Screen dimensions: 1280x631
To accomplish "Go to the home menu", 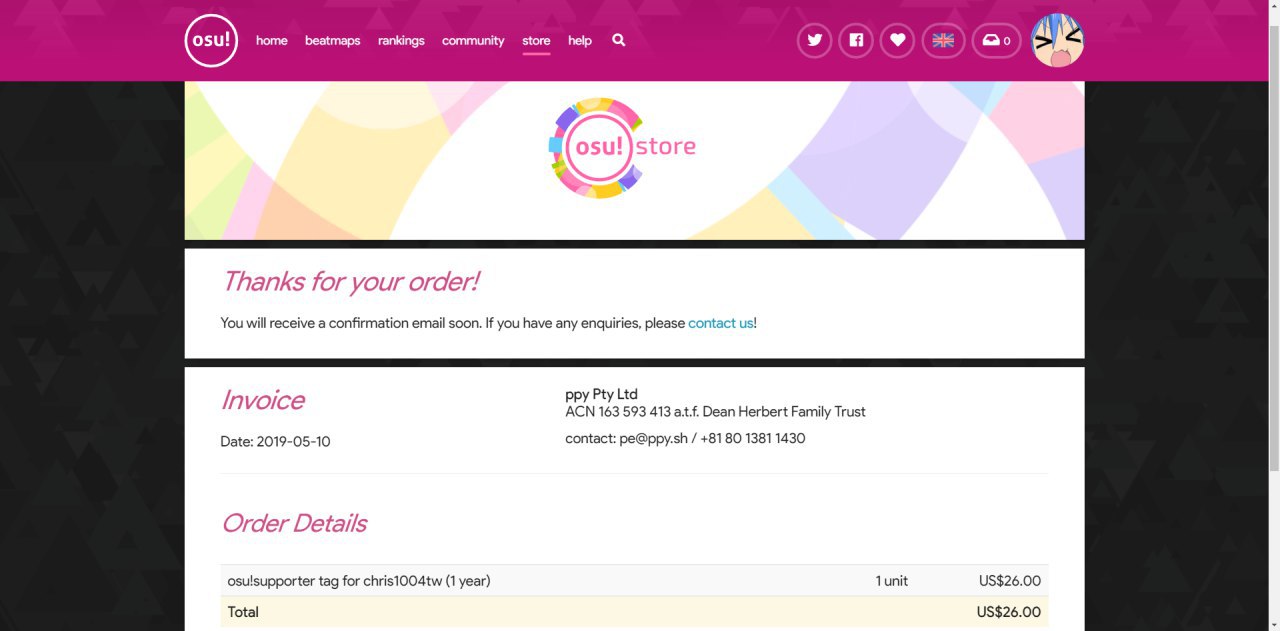I will [x=272, y=41].
